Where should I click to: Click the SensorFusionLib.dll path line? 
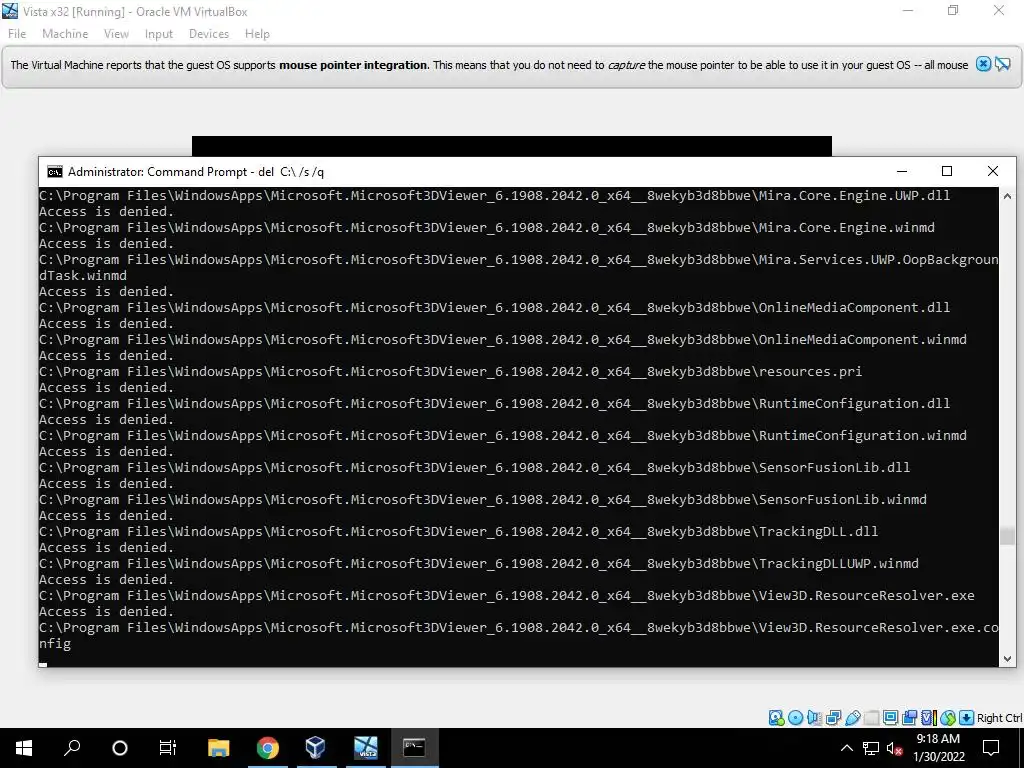coord(474,468)
